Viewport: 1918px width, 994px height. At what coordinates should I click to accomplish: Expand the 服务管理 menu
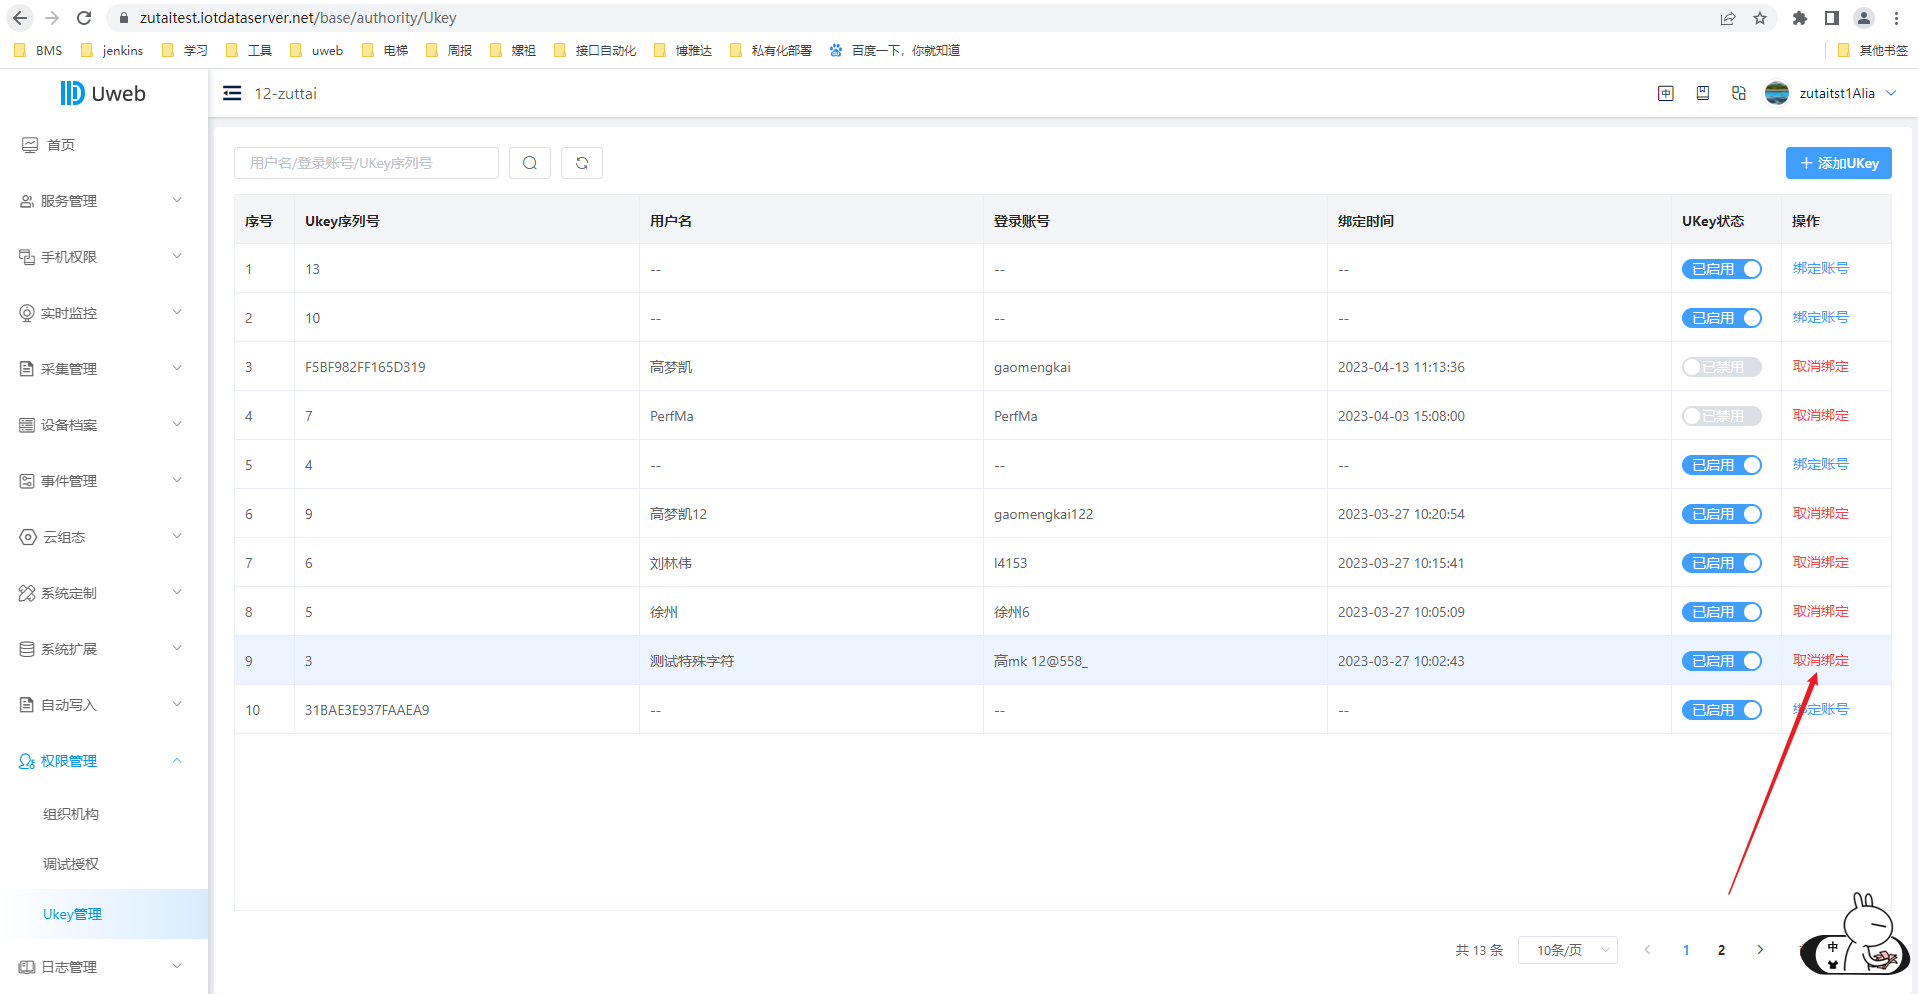point(104,201)
